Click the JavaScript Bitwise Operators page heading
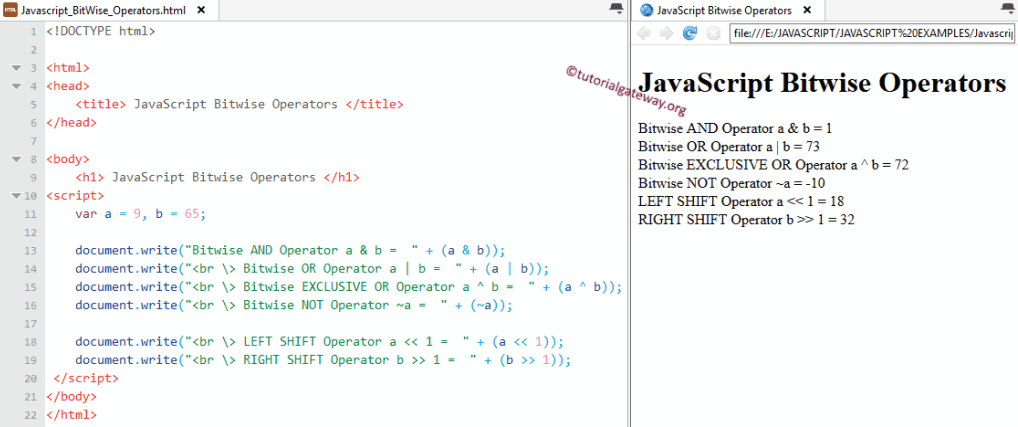Viewport: 1018px width, 427px height. pos(823,83)
